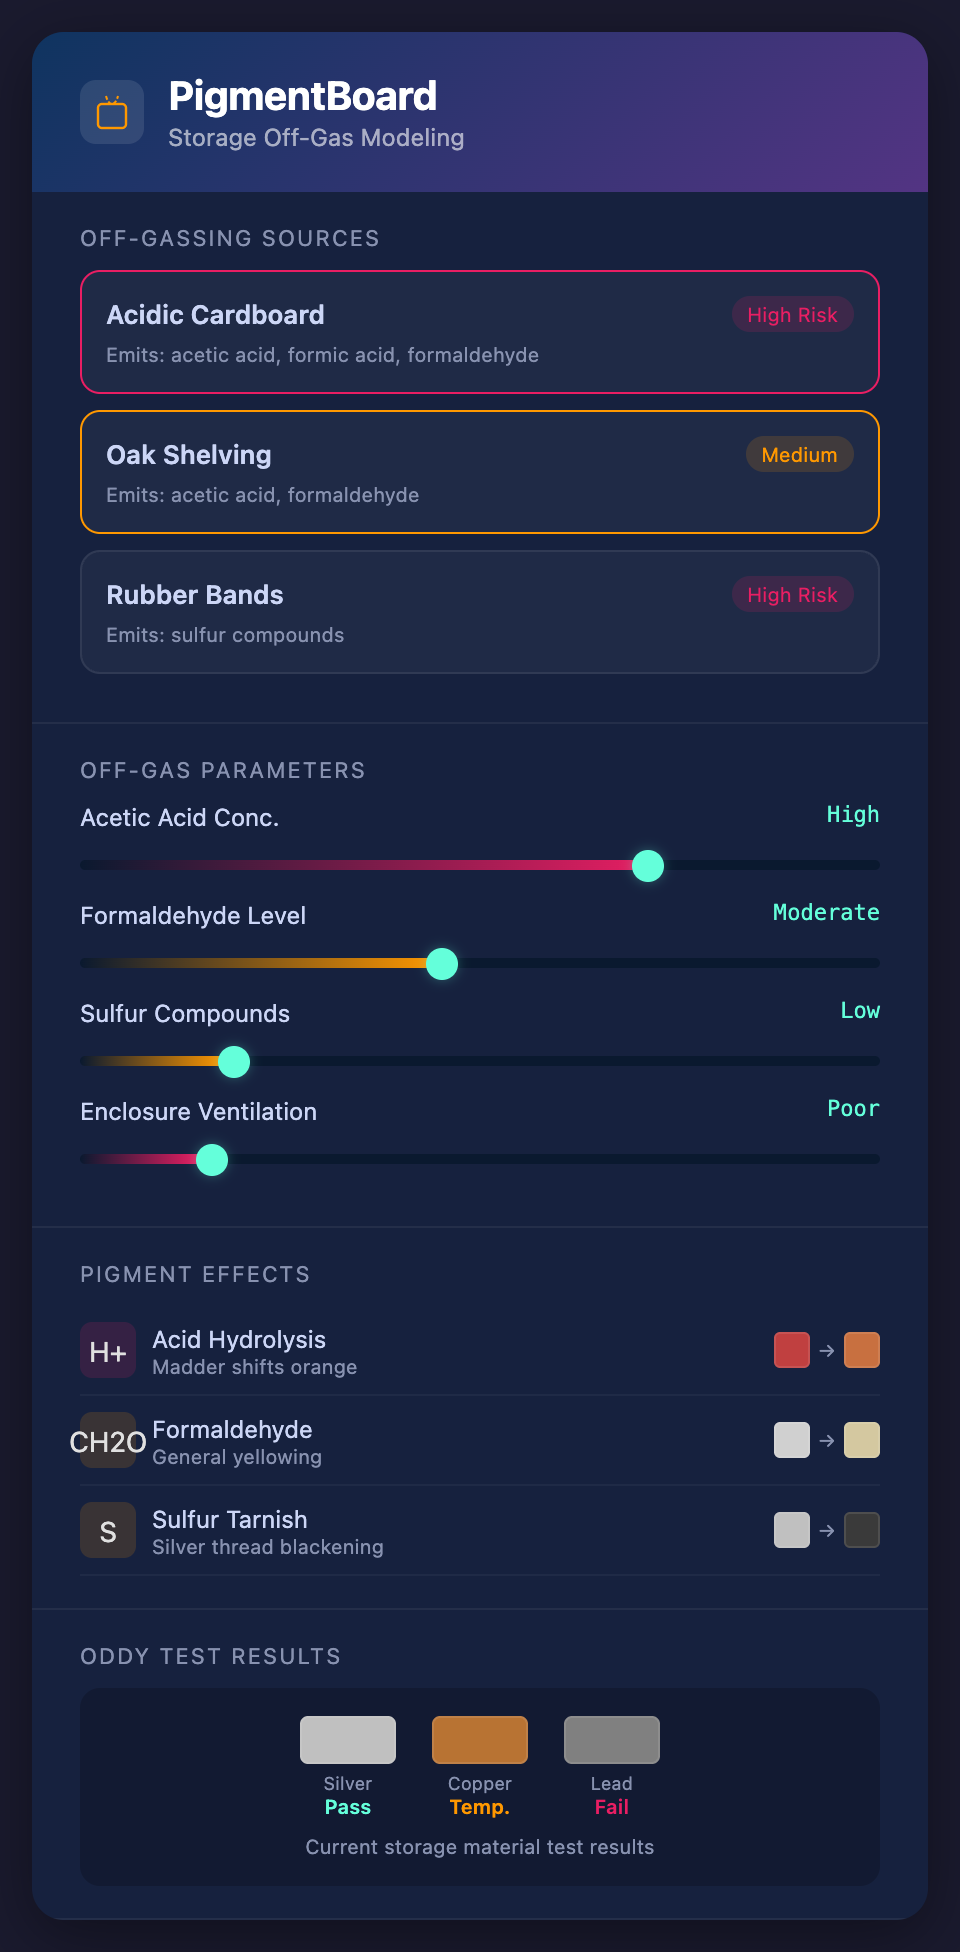Screen dimensions: 960x1952
Task: Select the Copper Oddy test coupon
Action: (x=480, y=1740)
